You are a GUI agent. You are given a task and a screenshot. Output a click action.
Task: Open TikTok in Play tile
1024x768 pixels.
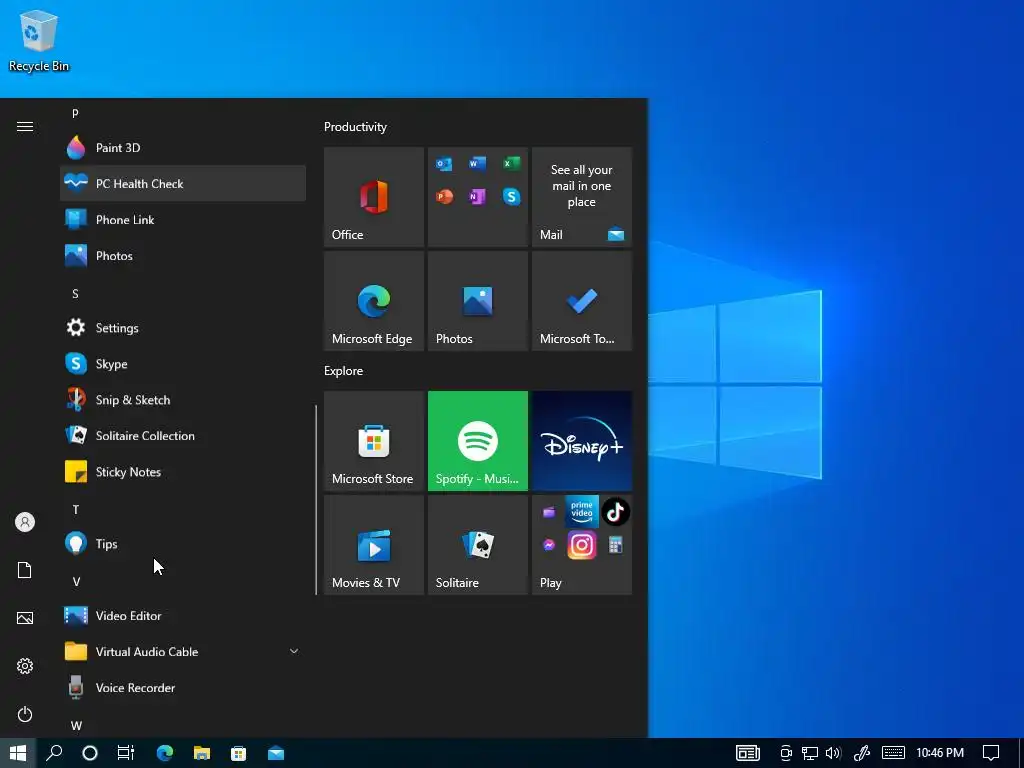[x=615, y=511]
